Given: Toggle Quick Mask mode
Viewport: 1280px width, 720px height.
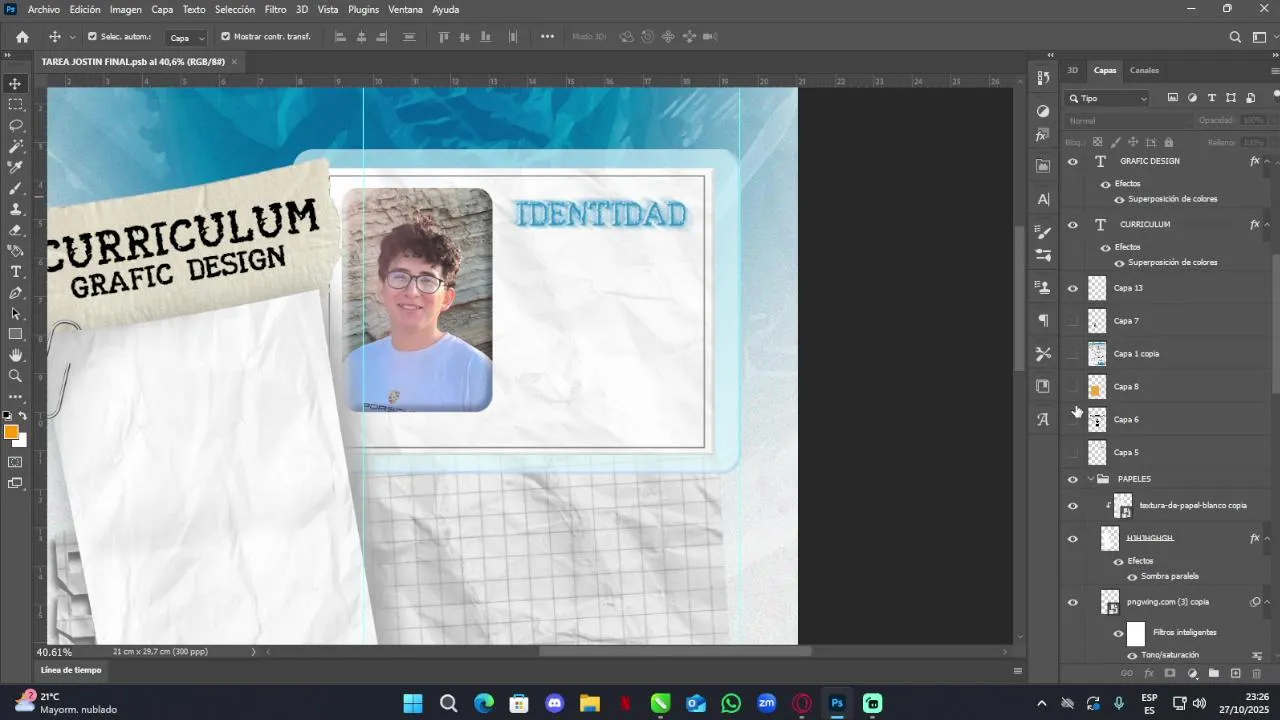Looking at the screenshot, I should (15, 462).
